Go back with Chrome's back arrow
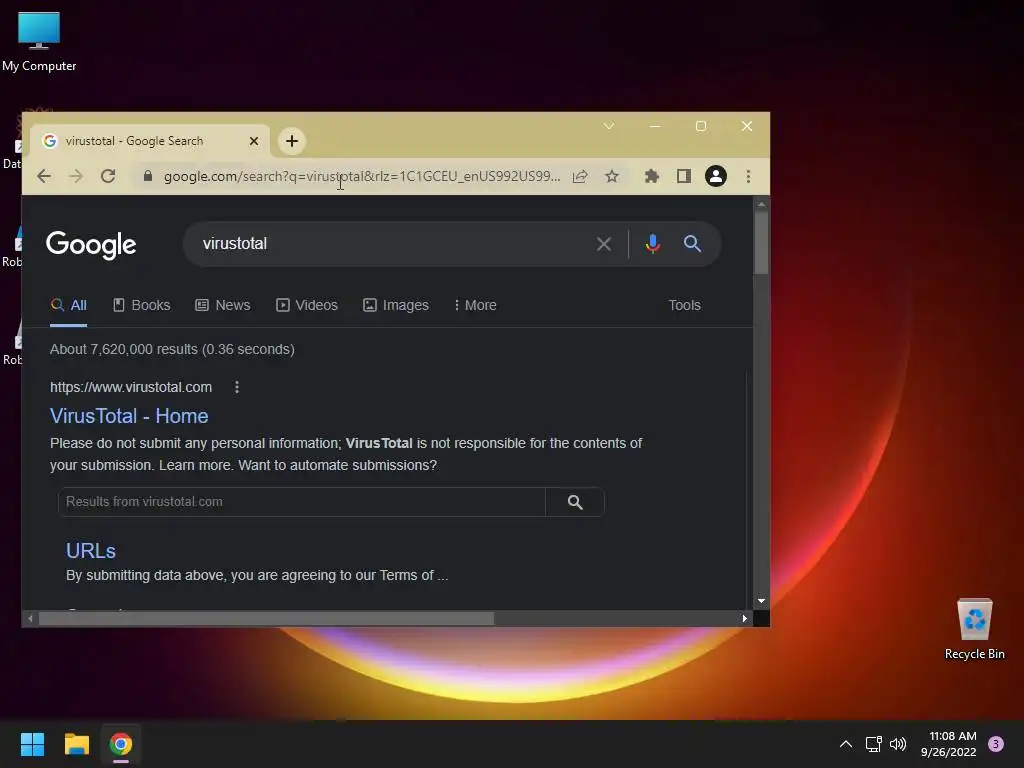1024x768 pixels. (x=44, y=176)
